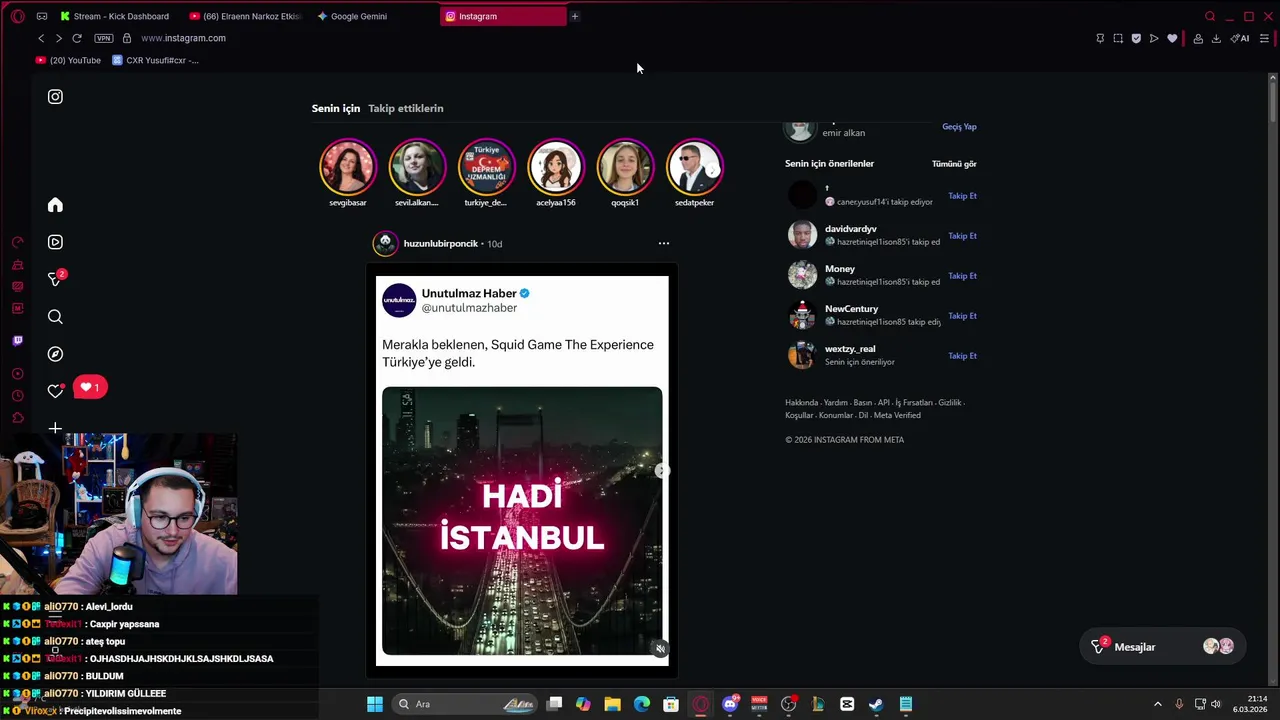Screen dimensions: 1280x720
Task: Go back in browser history
Action: (x=41, y=38)
